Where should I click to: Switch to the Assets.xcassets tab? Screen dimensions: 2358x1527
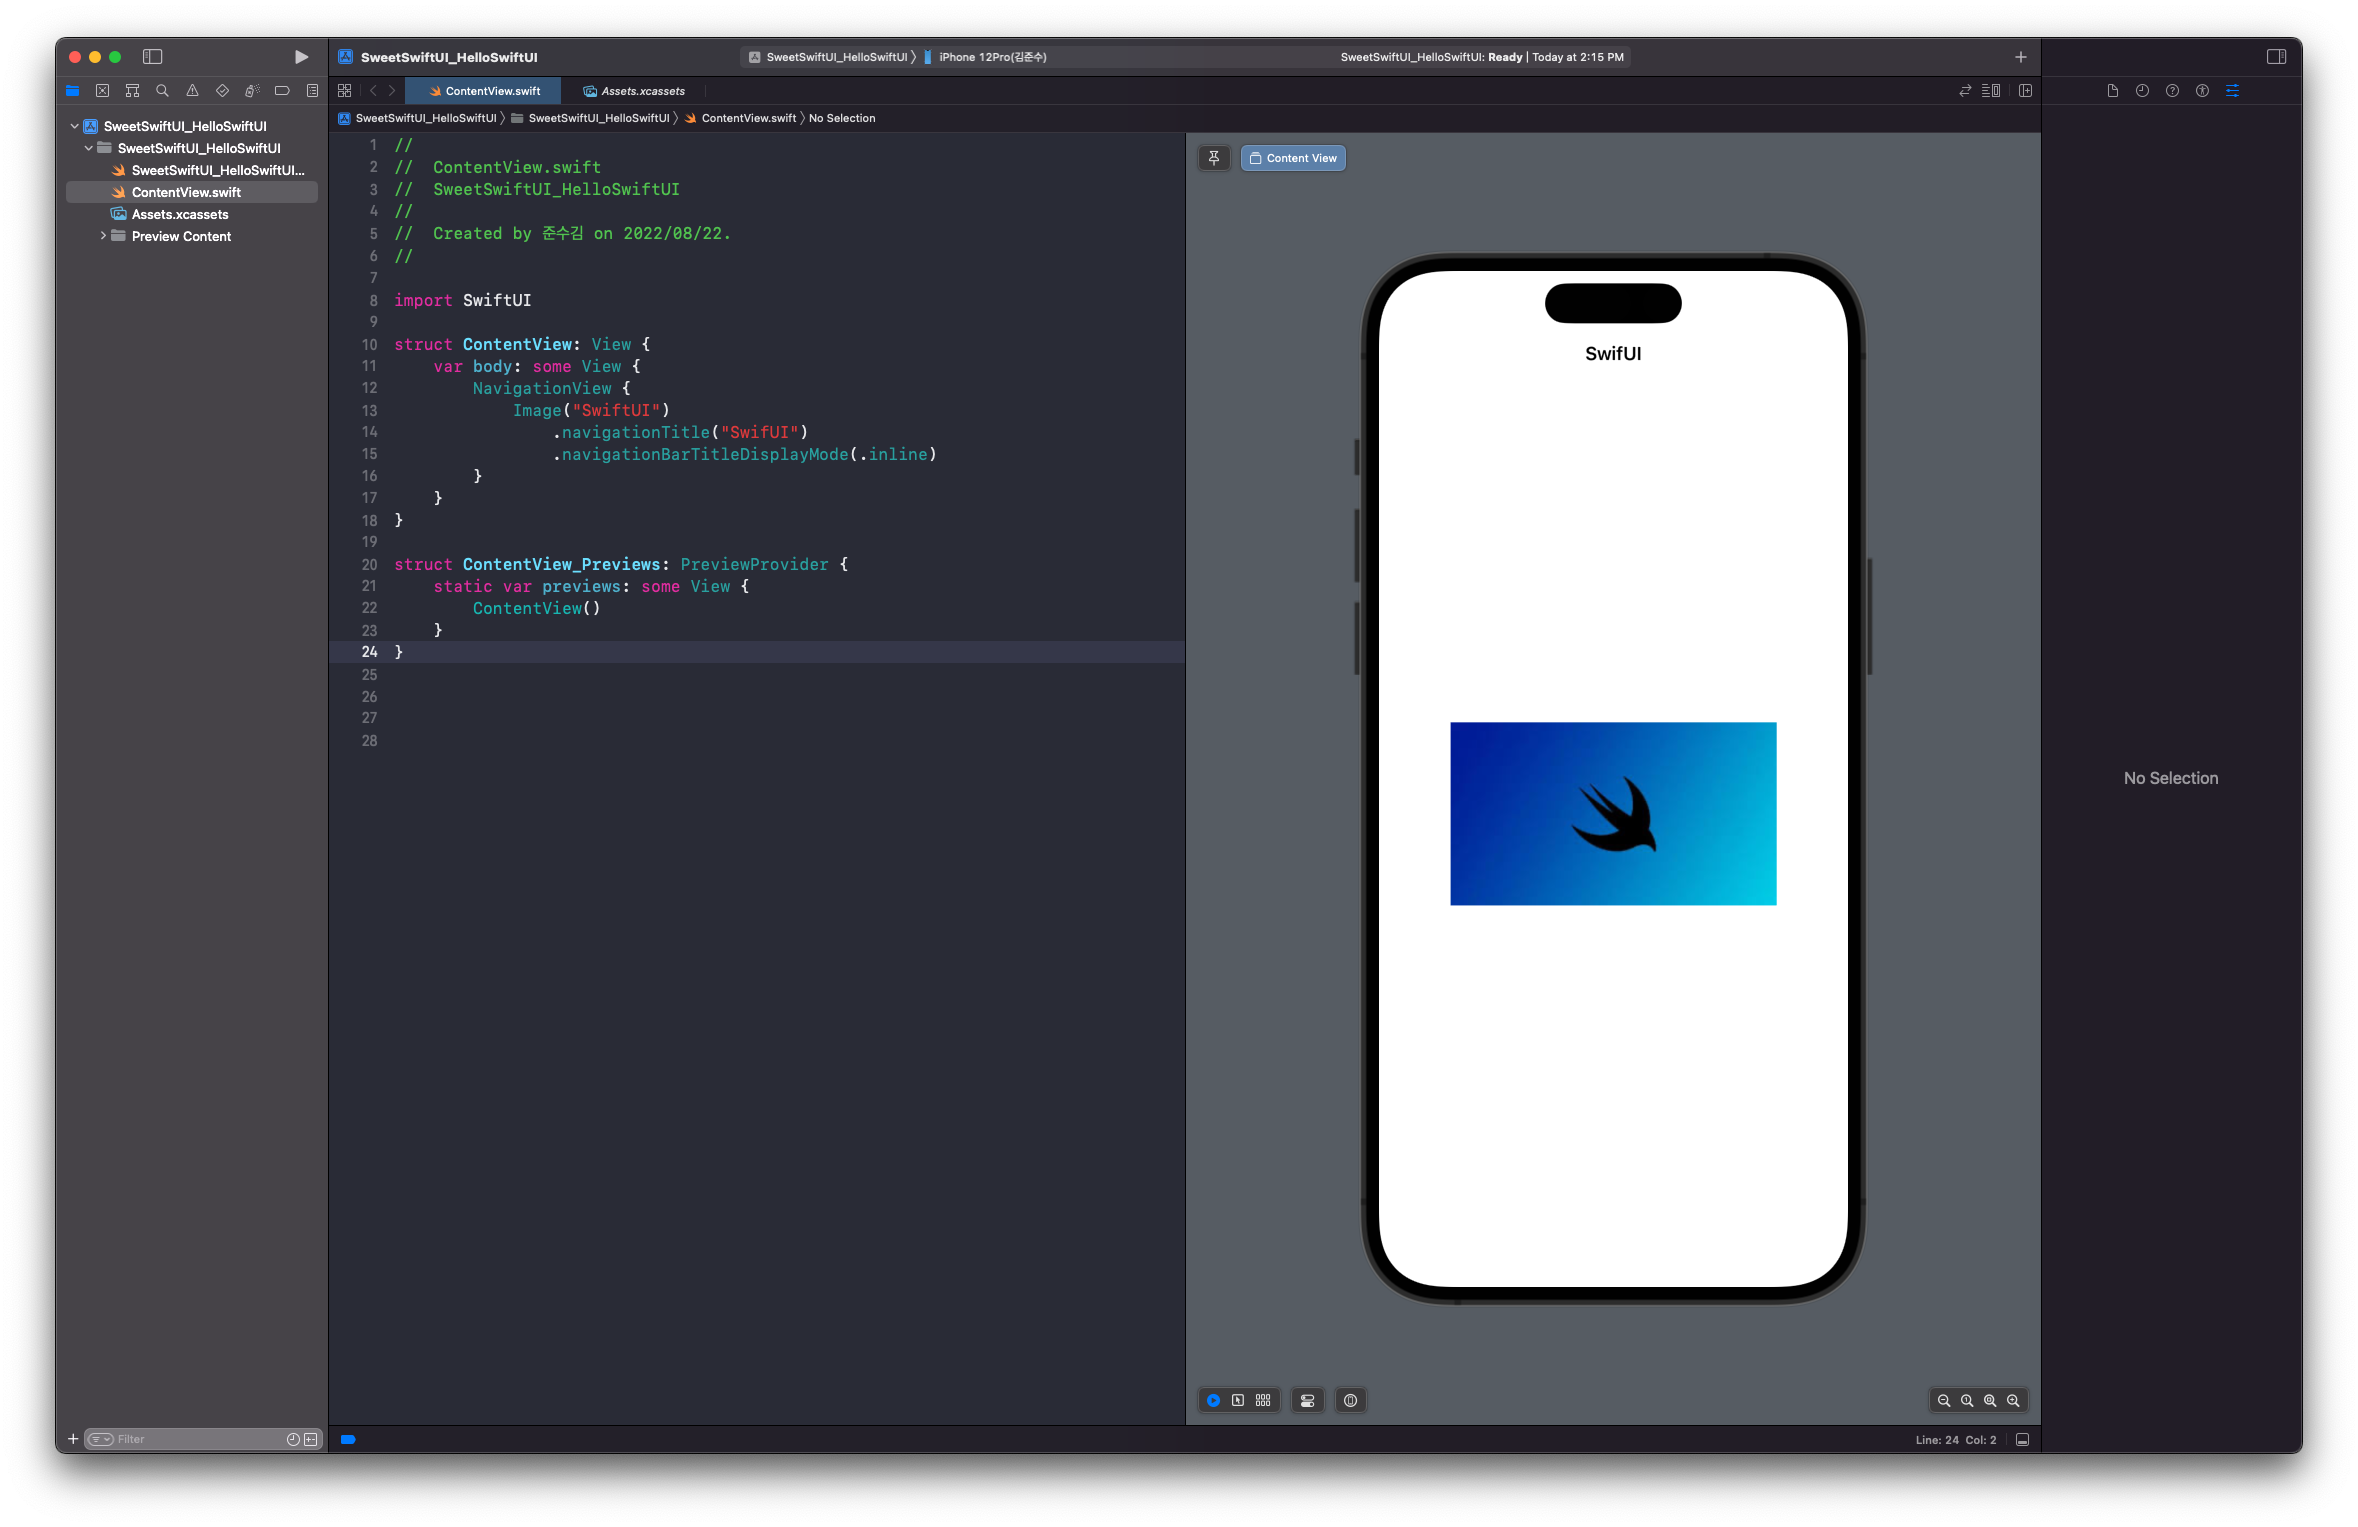[642, 91]
